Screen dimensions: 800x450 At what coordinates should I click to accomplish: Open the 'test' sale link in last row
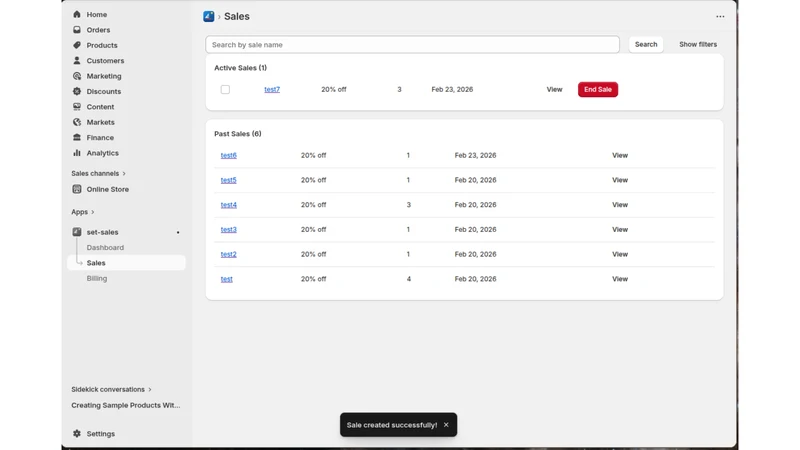point(227,279)
